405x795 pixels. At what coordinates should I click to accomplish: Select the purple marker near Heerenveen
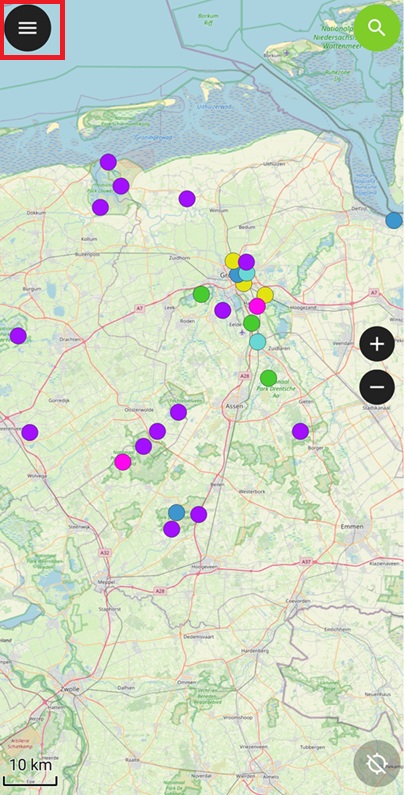tap(30, 432)
